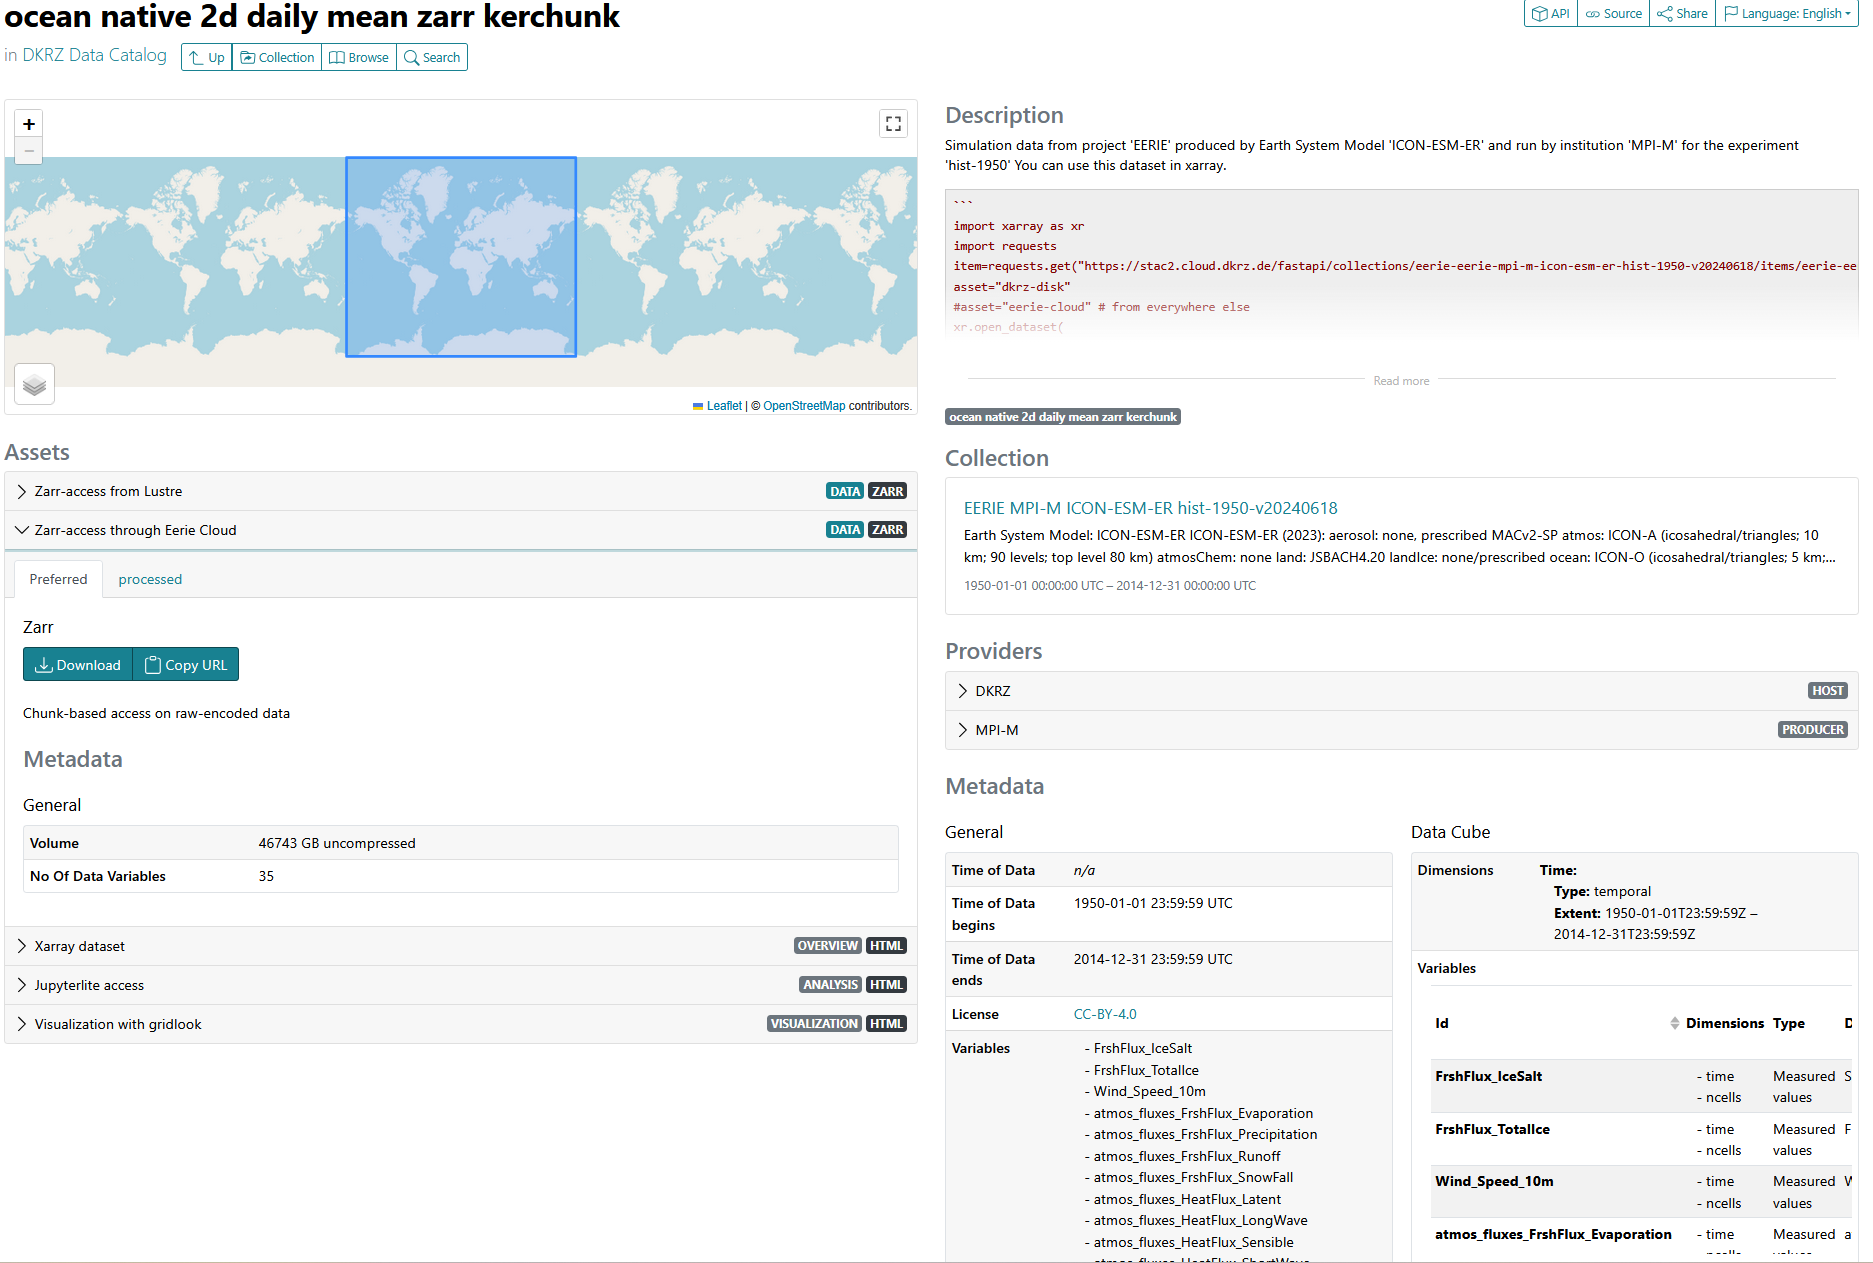
Task: Sort variables table by Id
Action: point(1674,1023)
